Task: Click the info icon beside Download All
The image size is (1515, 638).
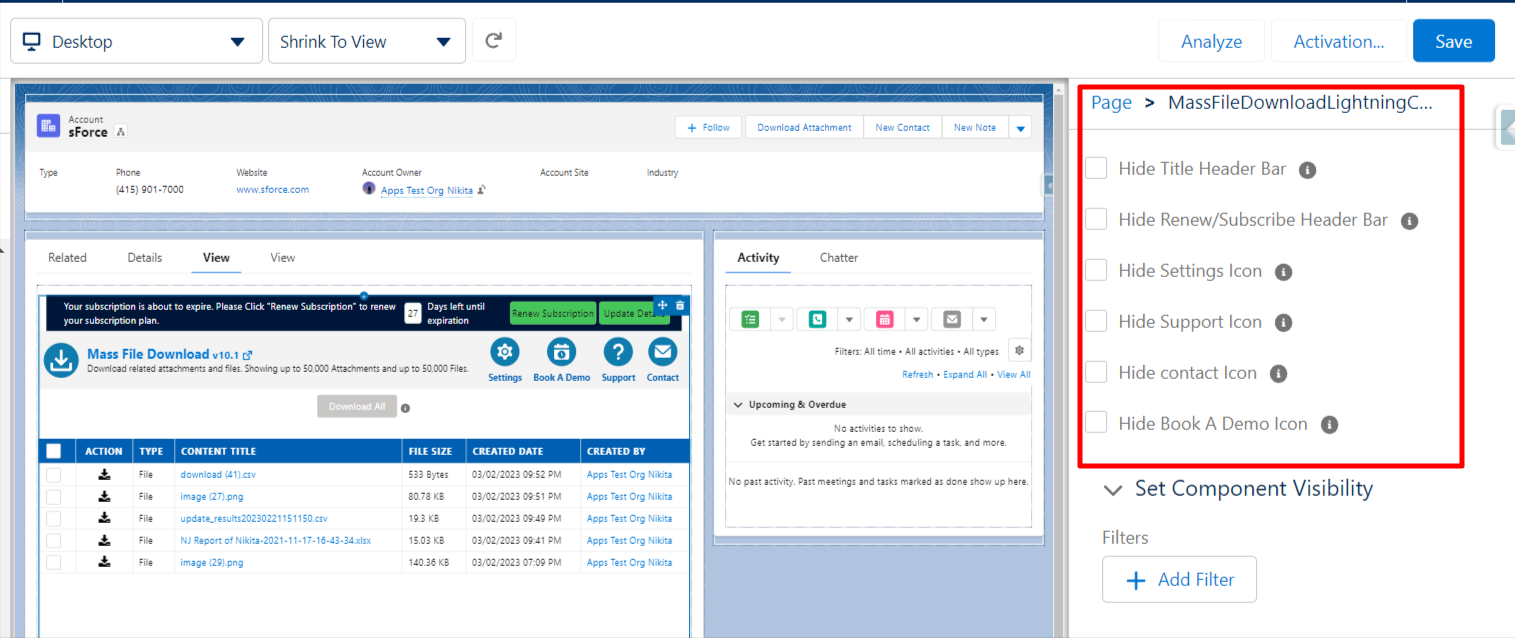Action: coord(405,408)
